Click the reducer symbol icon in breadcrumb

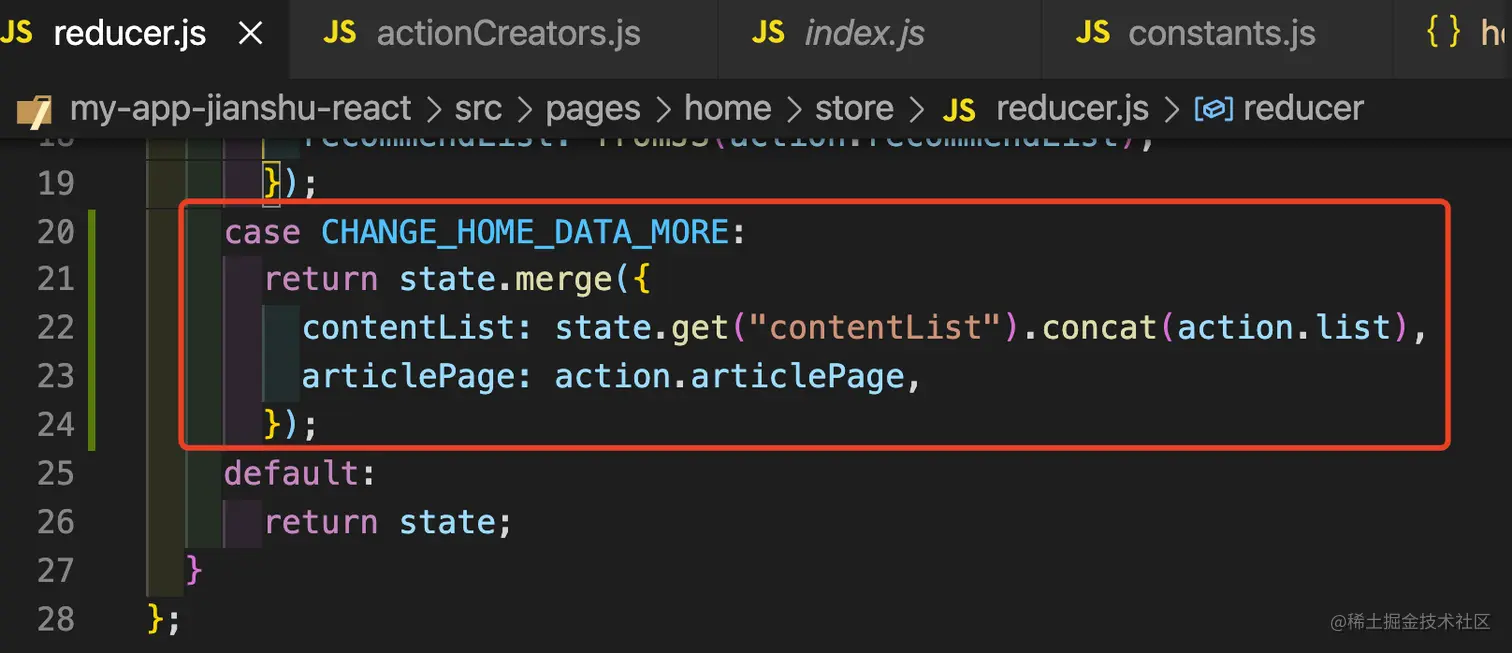pyautogui.click(x=1214, y=109)
